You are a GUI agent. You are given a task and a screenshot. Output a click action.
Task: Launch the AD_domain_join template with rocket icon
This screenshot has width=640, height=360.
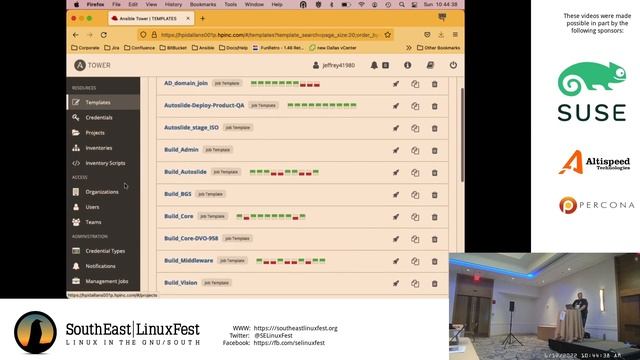[x=396, y=84]
